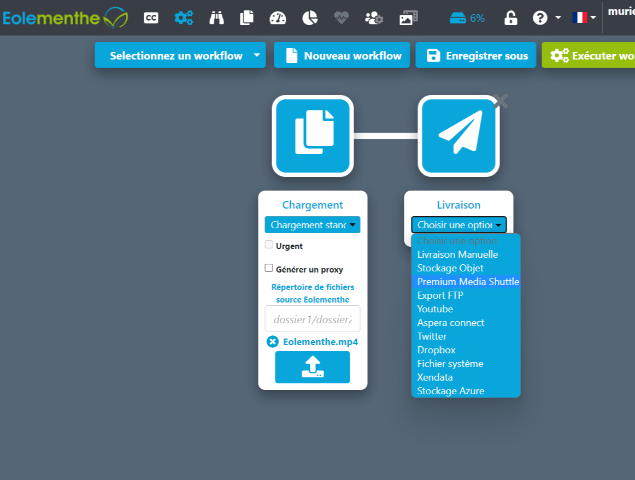This screenshot has height=480, width=635.
Task: Select Xendata delivery option
Action: point(466,377)
